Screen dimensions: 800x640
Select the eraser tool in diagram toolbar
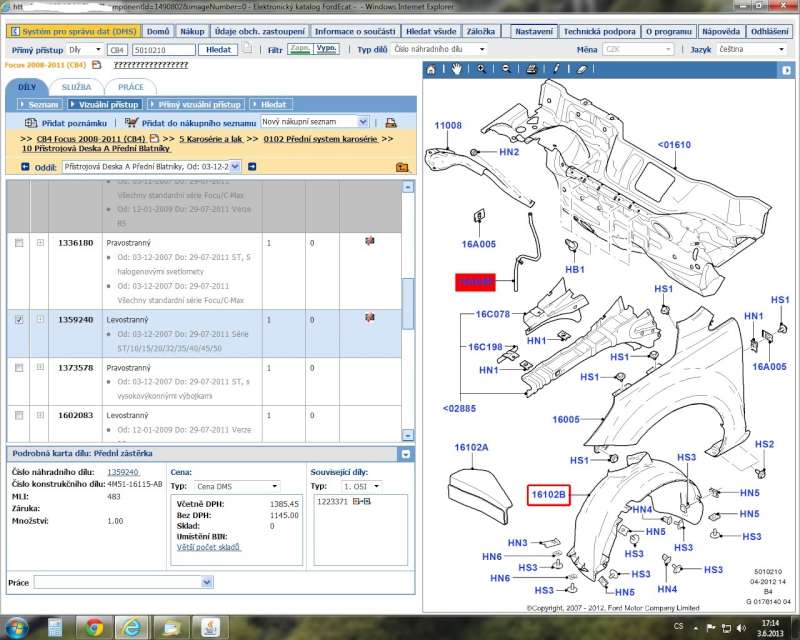tap(581, 69)
